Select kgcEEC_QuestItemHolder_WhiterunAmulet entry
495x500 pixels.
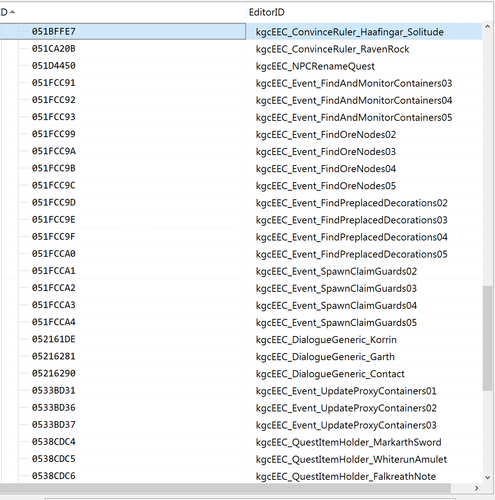[351, 459]
